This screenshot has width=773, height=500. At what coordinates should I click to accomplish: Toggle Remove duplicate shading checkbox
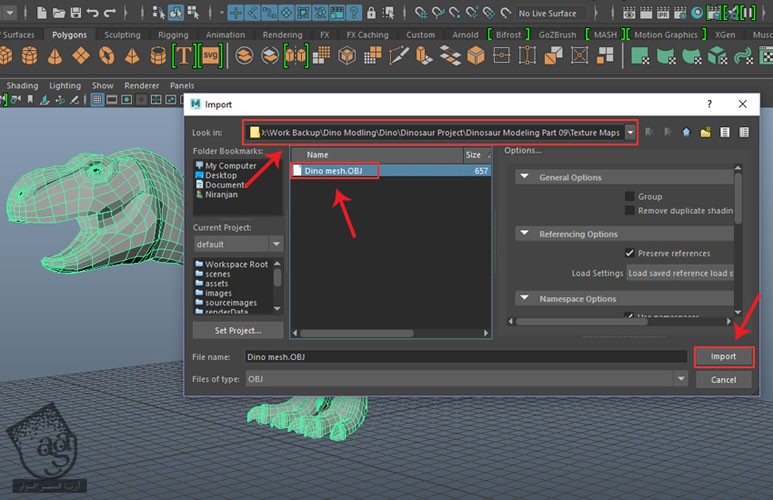point(629,211)
